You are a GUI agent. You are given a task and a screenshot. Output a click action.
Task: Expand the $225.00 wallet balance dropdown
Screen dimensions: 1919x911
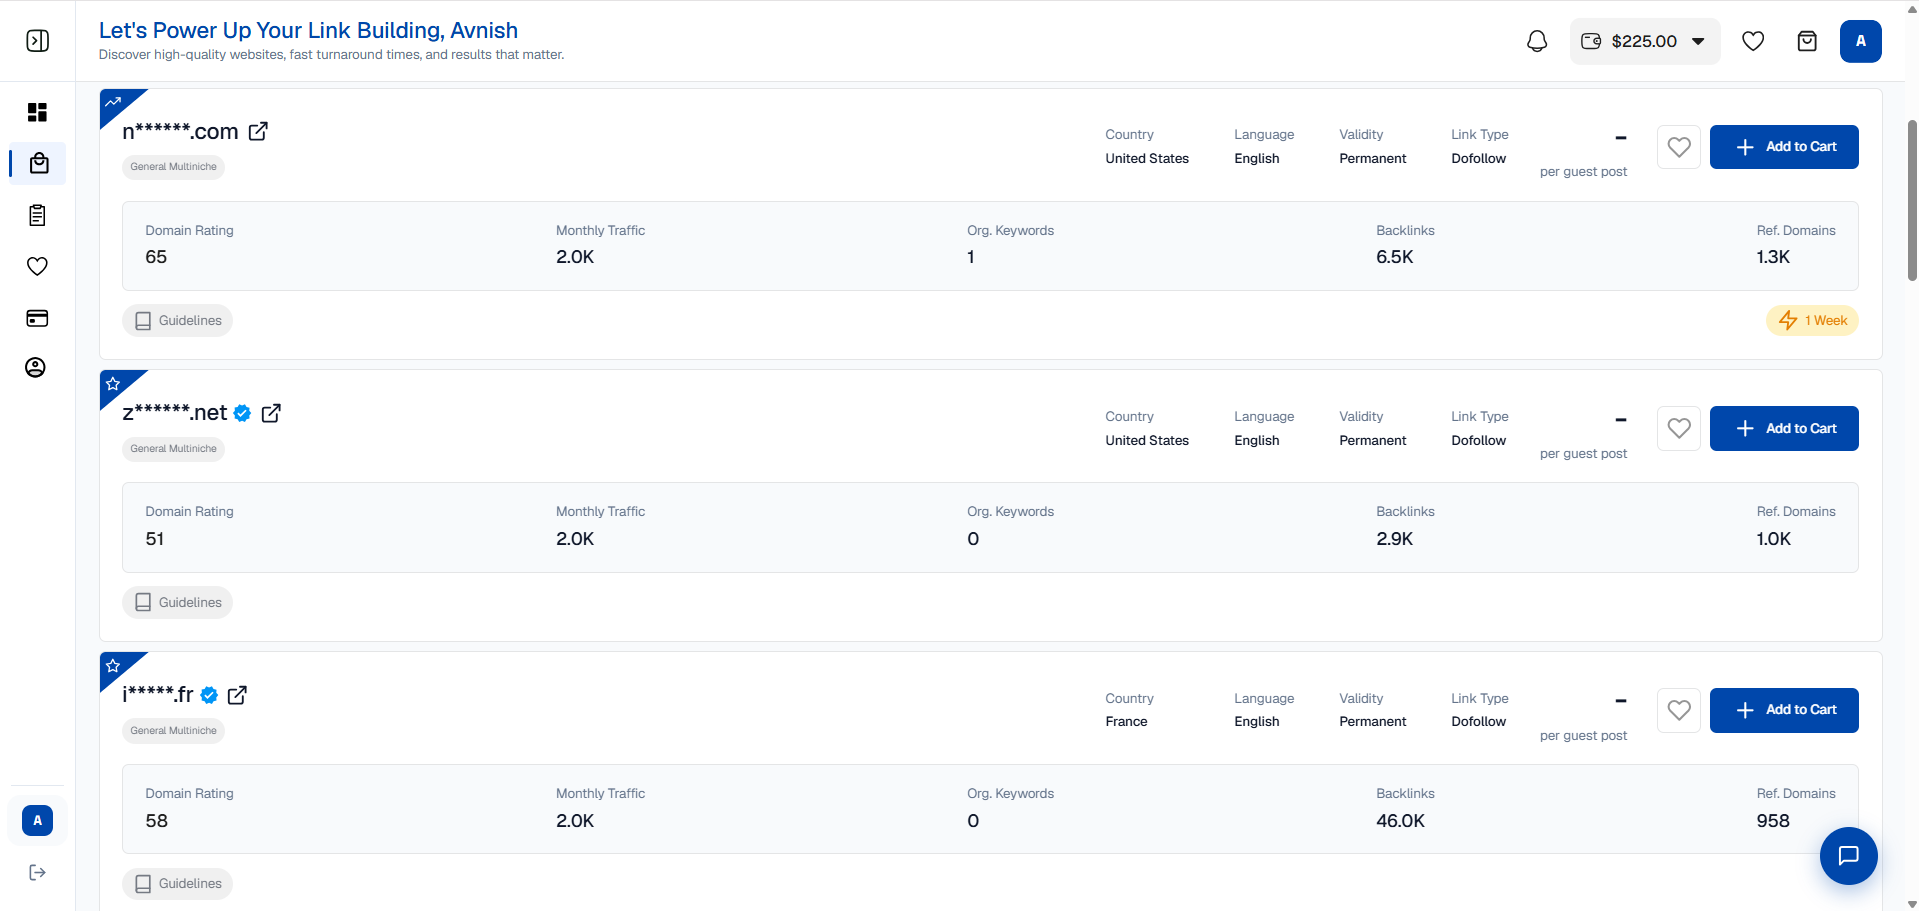(1644, 41)
